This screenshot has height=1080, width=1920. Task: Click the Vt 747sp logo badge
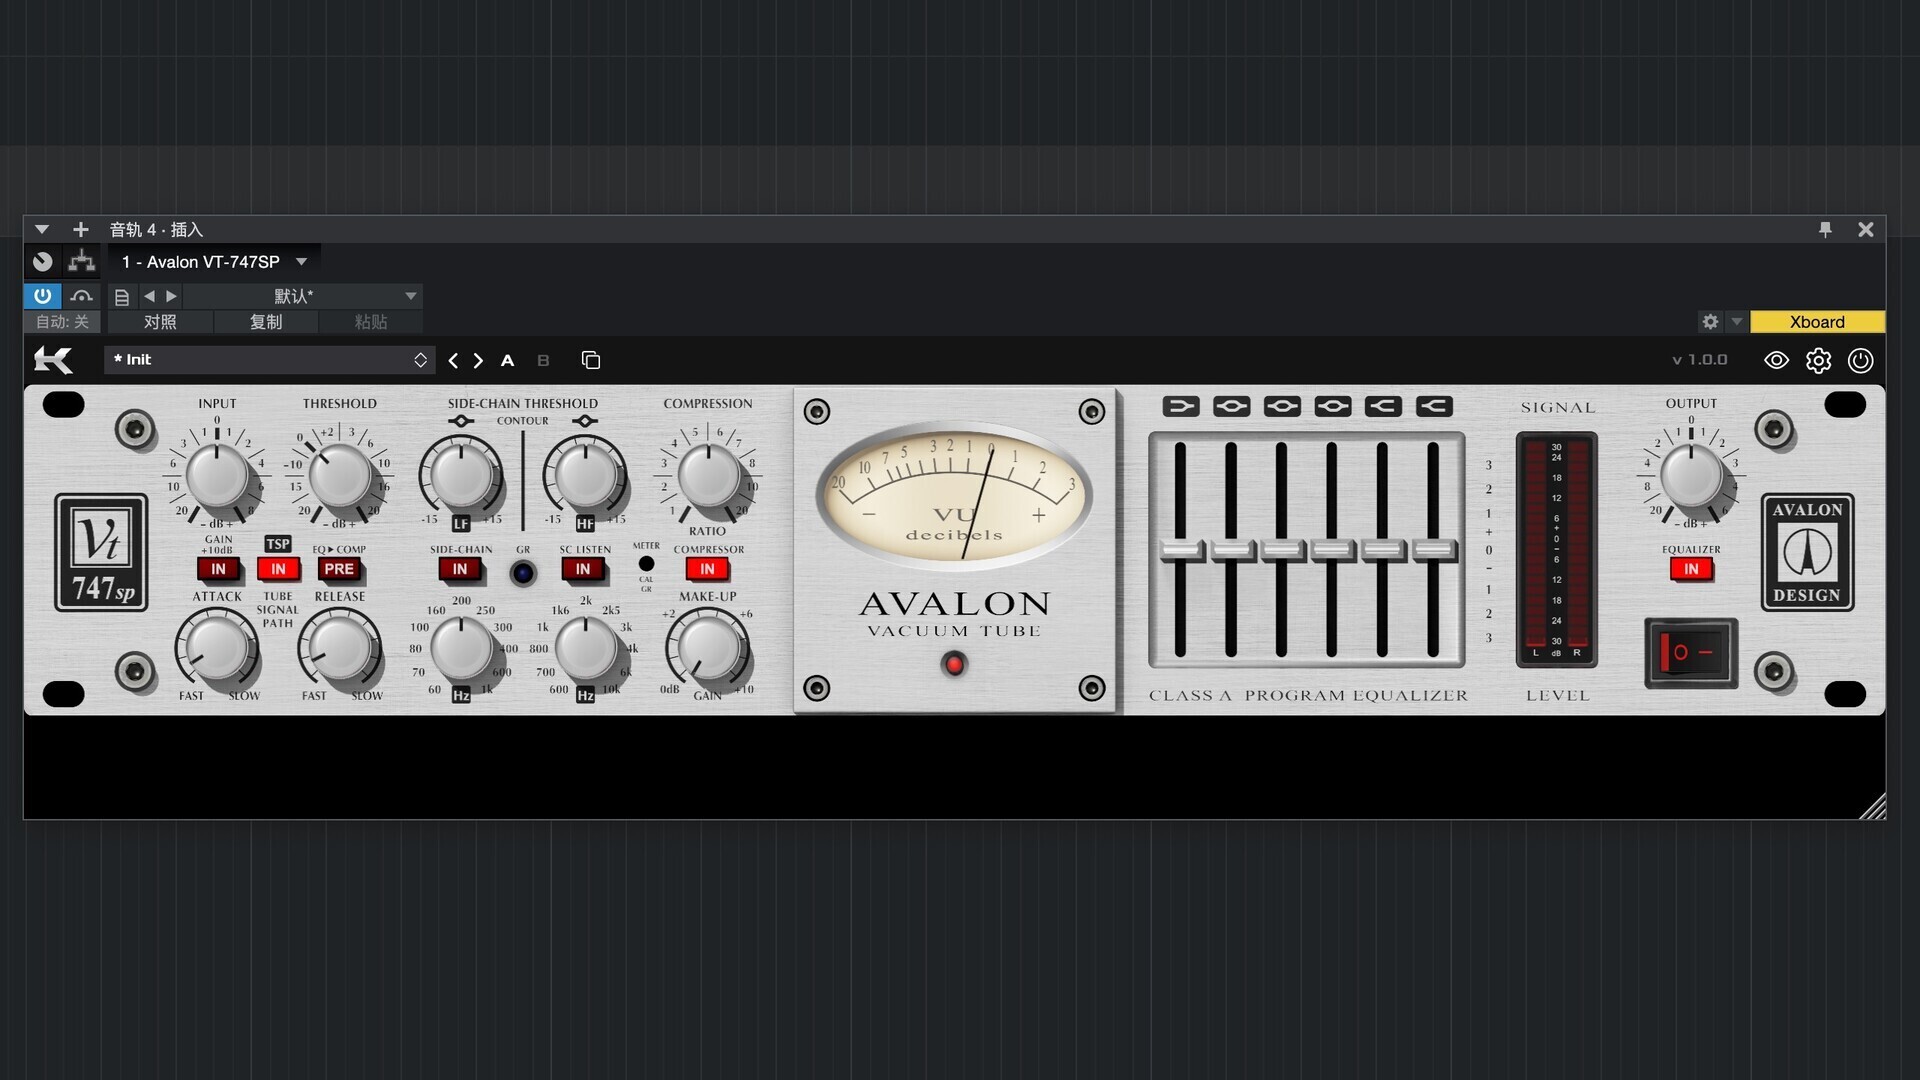coord(101,552)
